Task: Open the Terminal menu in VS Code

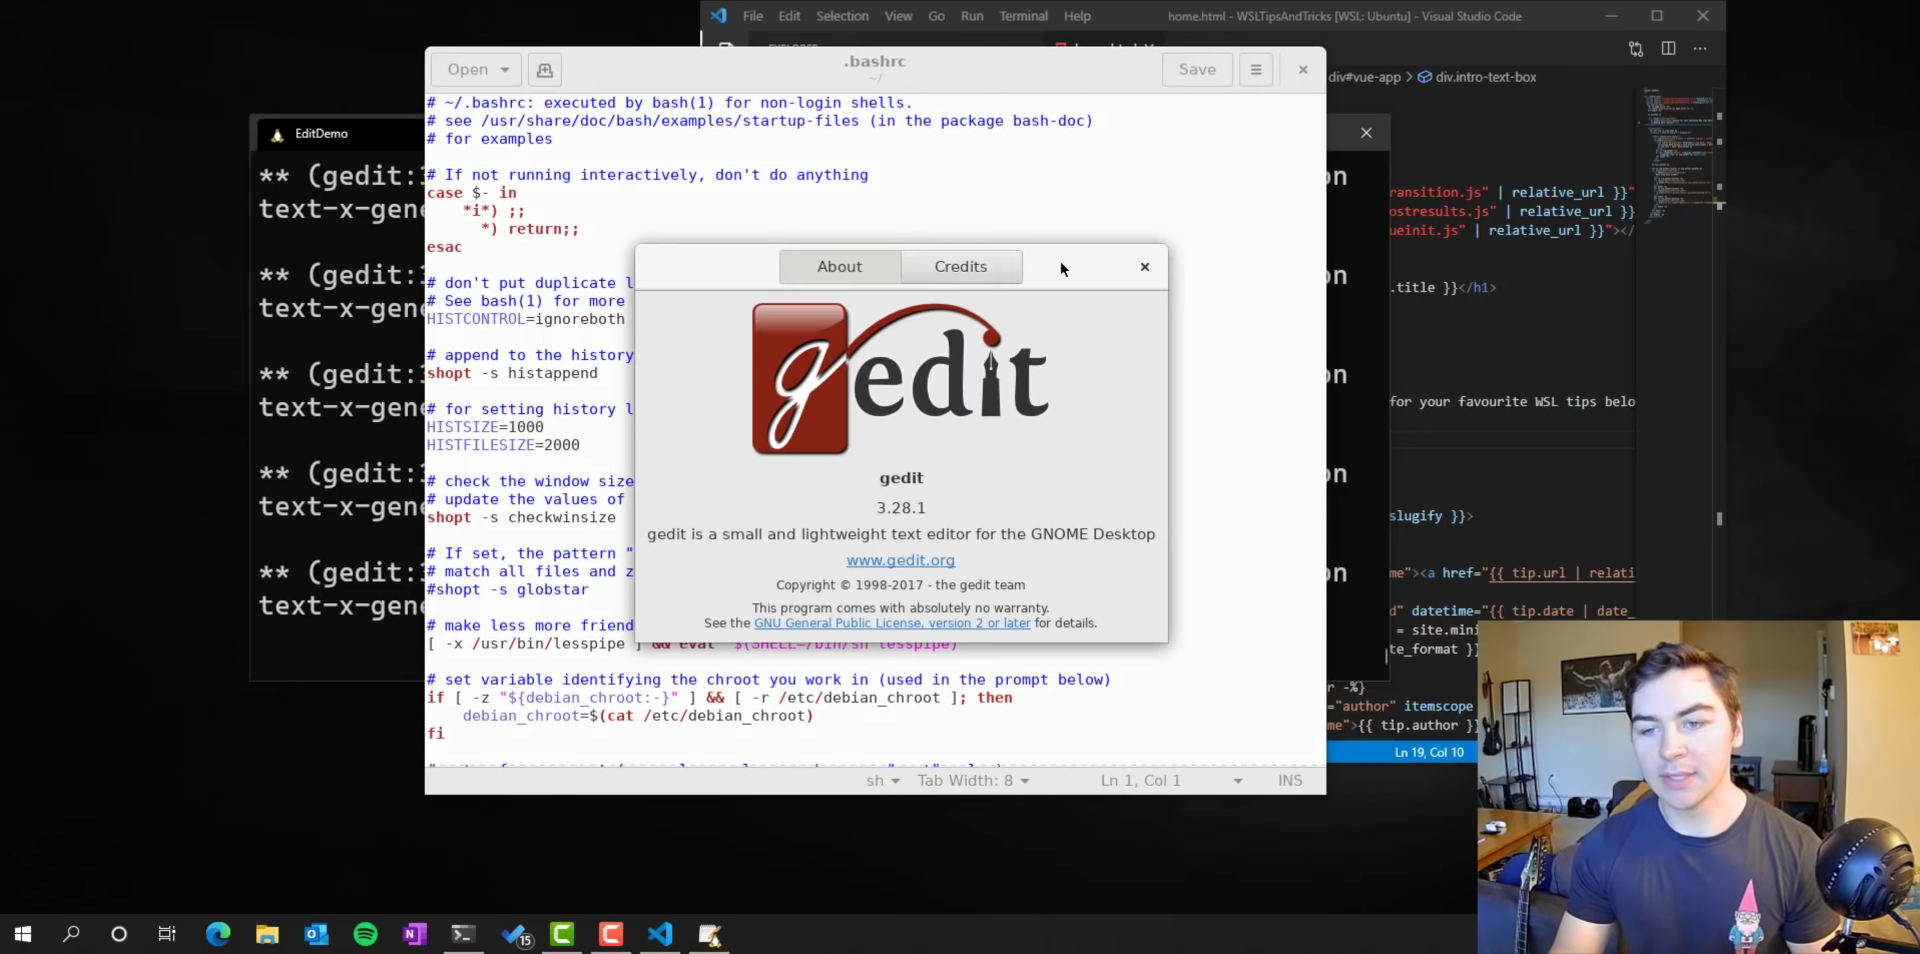Action: pyautogui.click(x=1023, y=16)
